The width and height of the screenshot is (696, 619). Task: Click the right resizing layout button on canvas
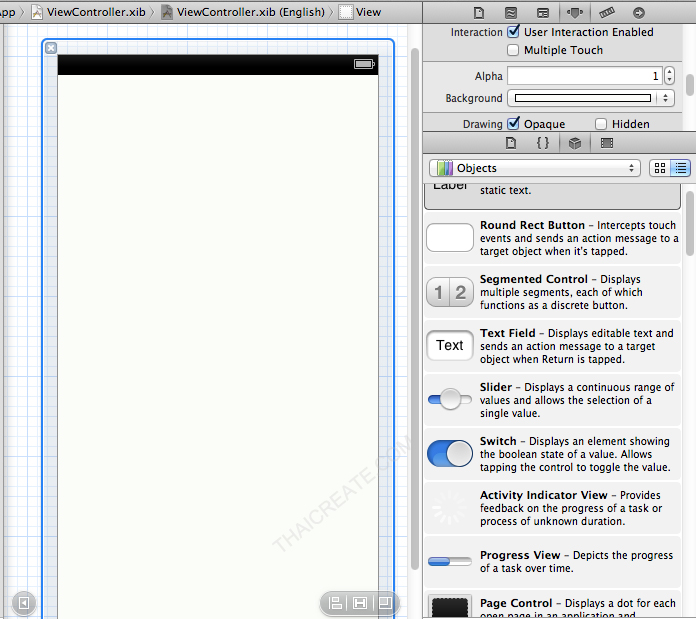click(x=384, y=603)
